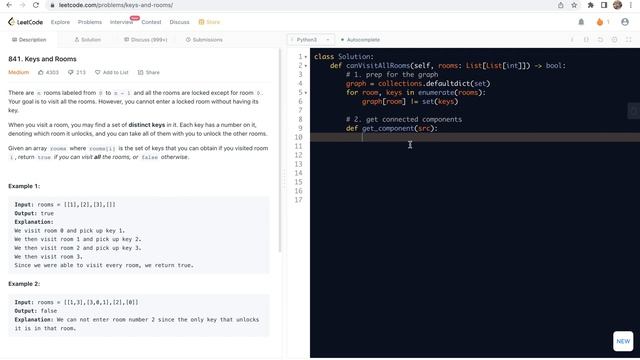Click the description panel vertical scrollbar
The width and height of the screenshot is (640, 360).
point(280,150)
